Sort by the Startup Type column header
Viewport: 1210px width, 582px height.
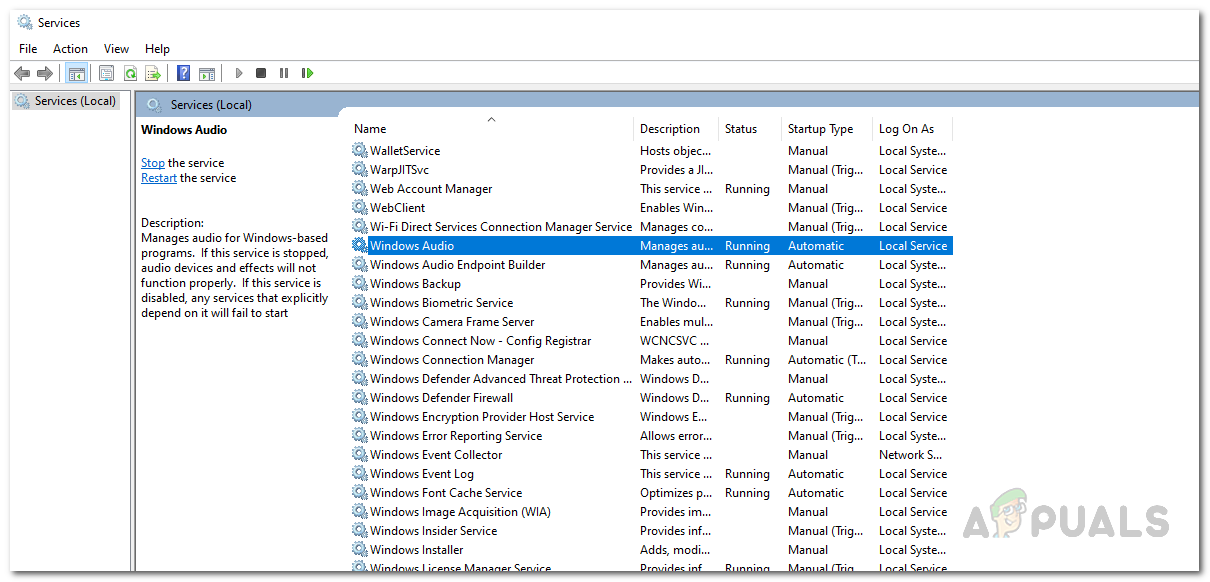[x=820, y=129]
